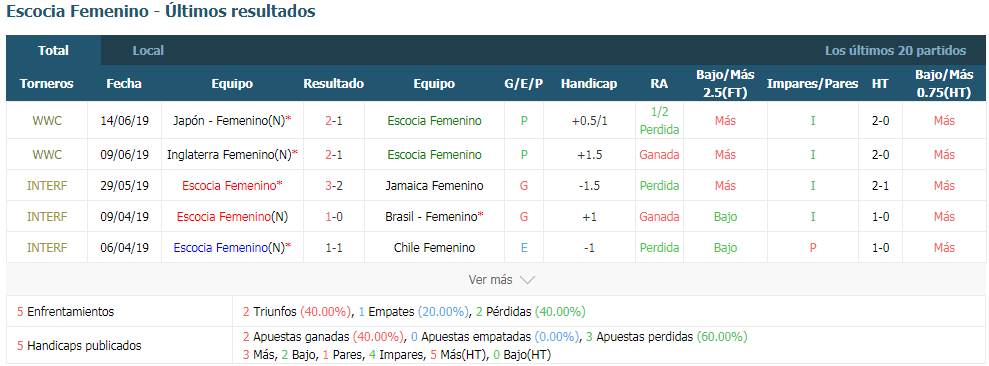Click the Bajo/Más 2.5(FT) column header

click(x=725, y=83)
